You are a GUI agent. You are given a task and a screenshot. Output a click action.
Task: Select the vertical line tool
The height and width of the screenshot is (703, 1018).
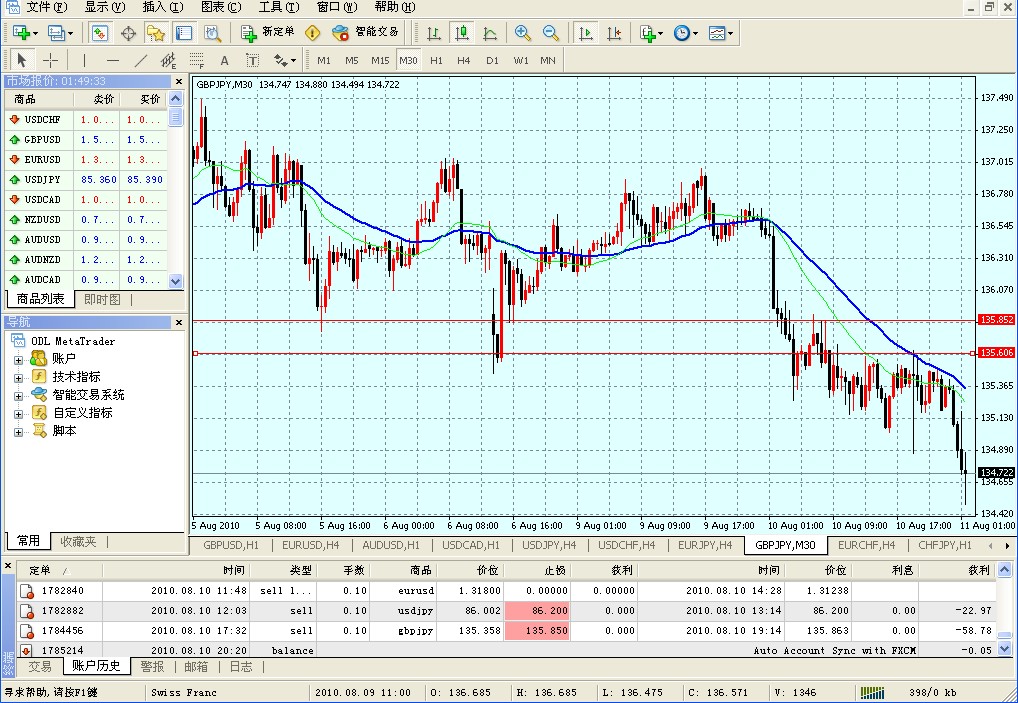[x=84, y=60]
